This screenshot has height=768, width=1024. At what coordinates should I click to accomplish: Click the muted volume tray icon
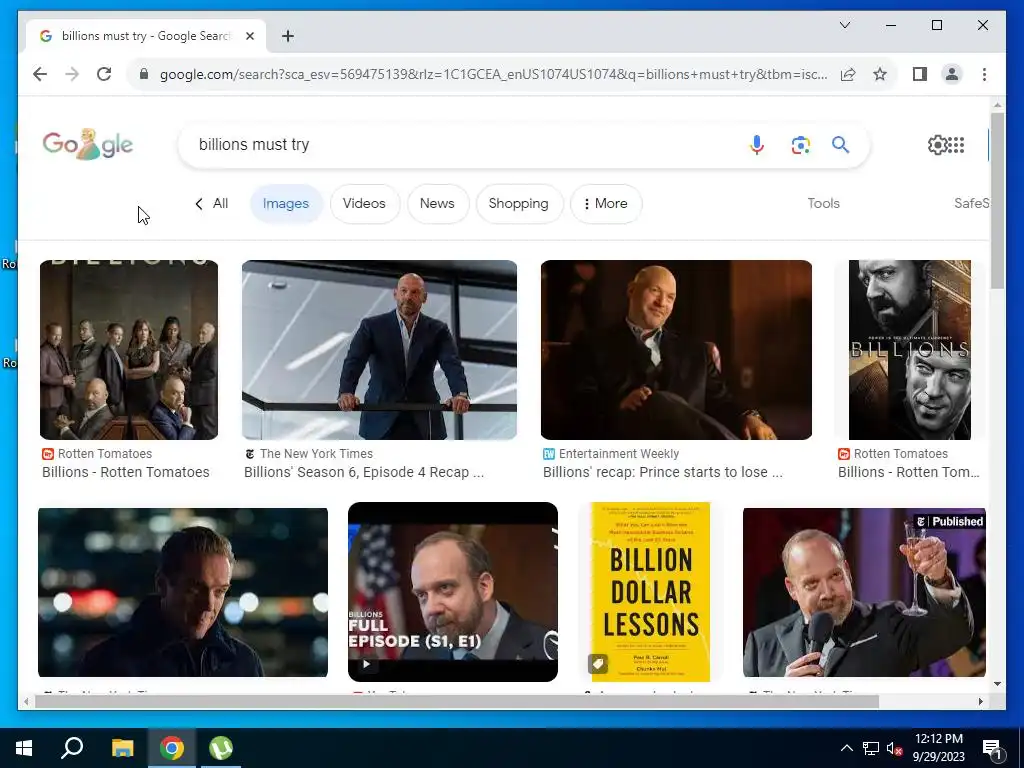pyautogui.click(x=894, y=748)
